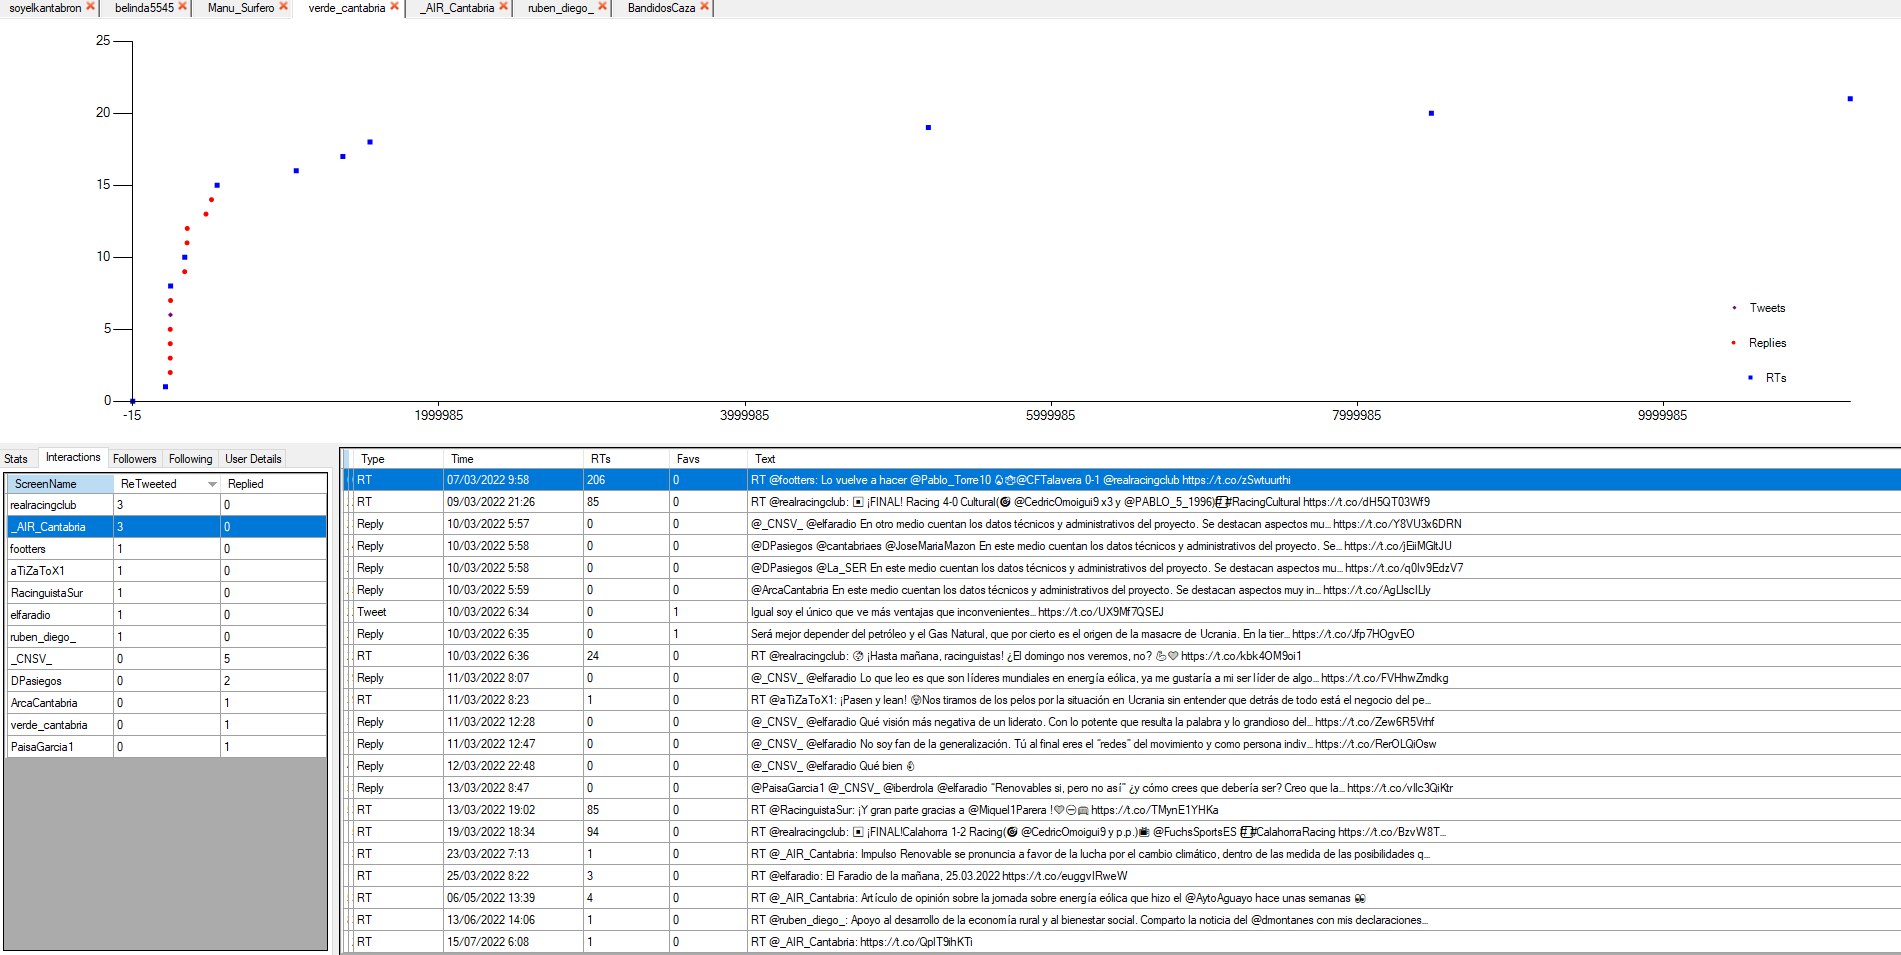This screenshot has width=1901, height=955.
Task: Sort tweets by RTs column header
Action: point(626,459)
